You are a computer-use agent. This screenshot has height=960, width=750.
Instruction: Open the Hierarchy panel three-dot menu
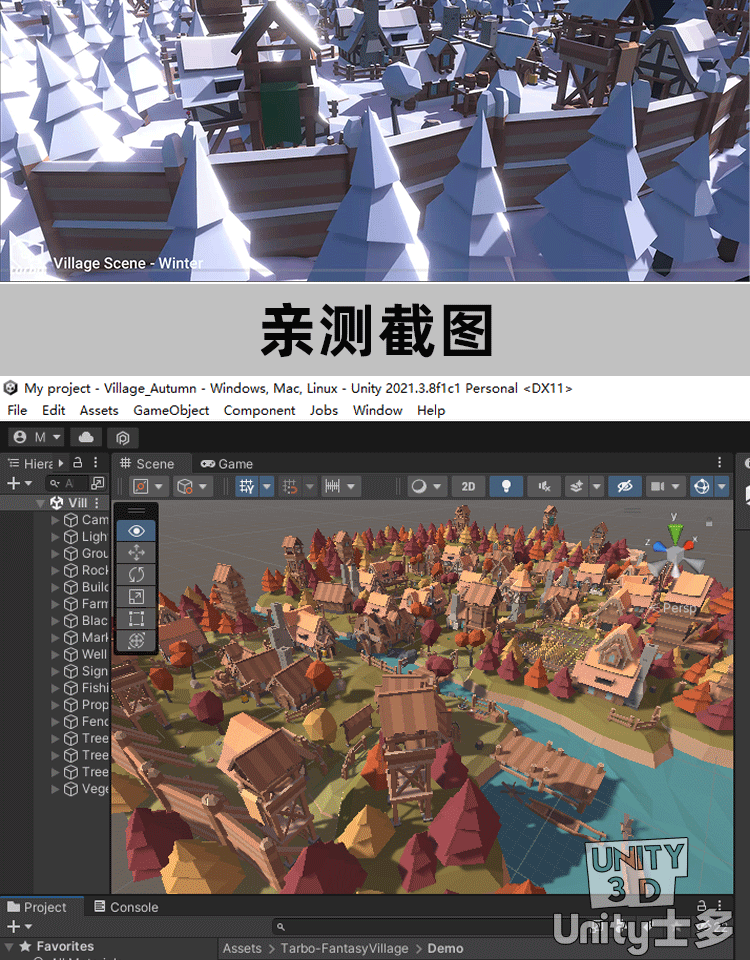point(96,462)
